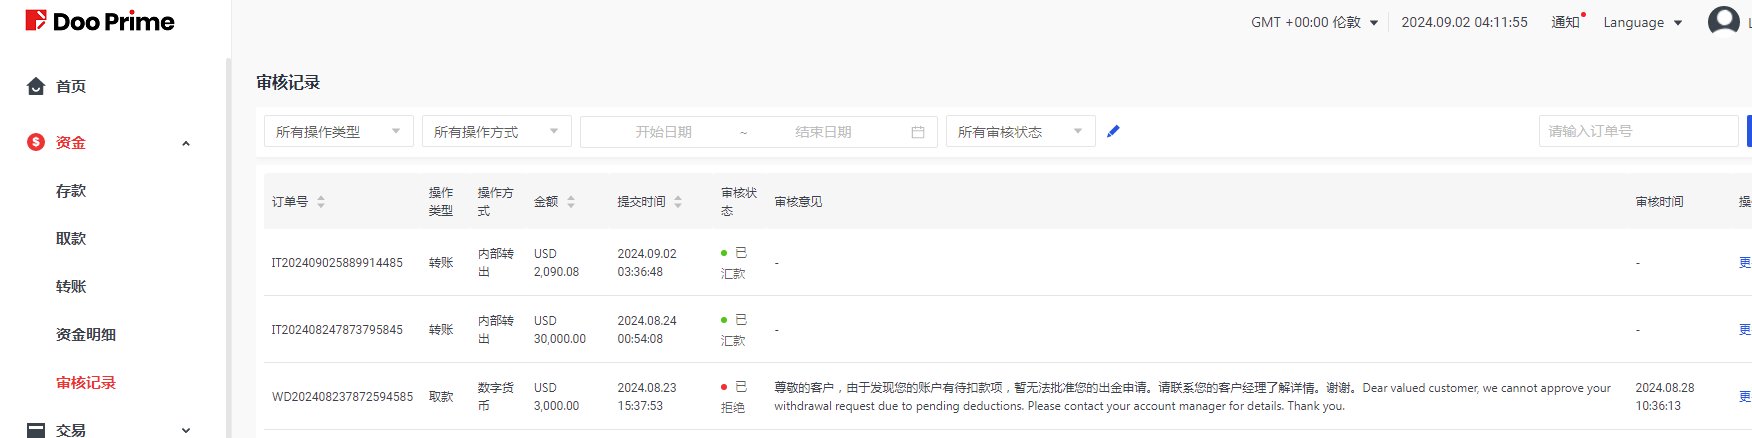The width and height of the screenshot is (1752, 438).
Task: Click the current time 2024.09.02 04:11:55
Action: (x=1464, y=22)
